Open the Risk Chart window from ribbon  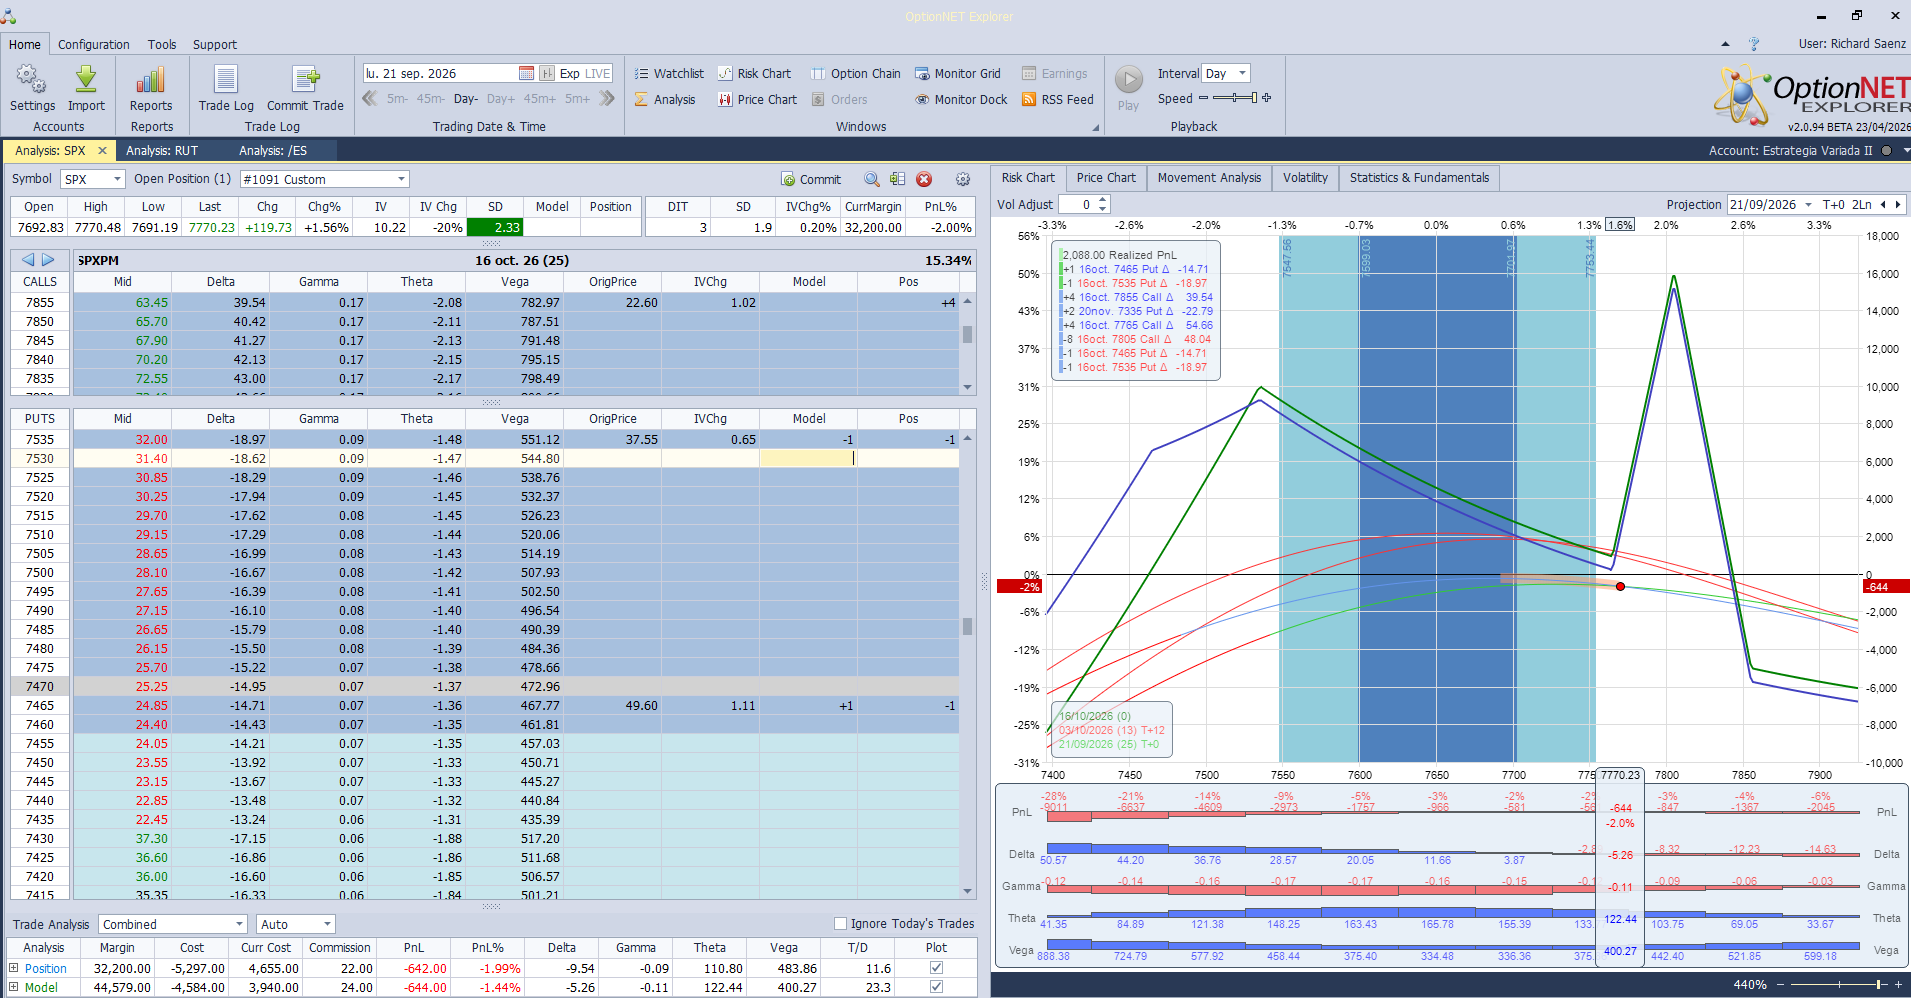tap(754, 73)
